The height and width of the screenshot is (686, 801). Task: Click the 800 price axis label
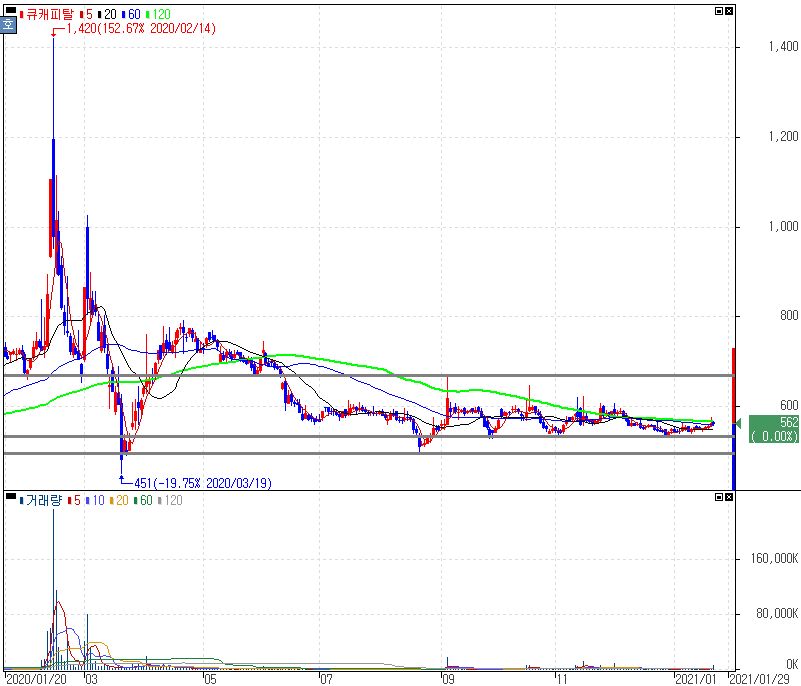pos(789,316)
